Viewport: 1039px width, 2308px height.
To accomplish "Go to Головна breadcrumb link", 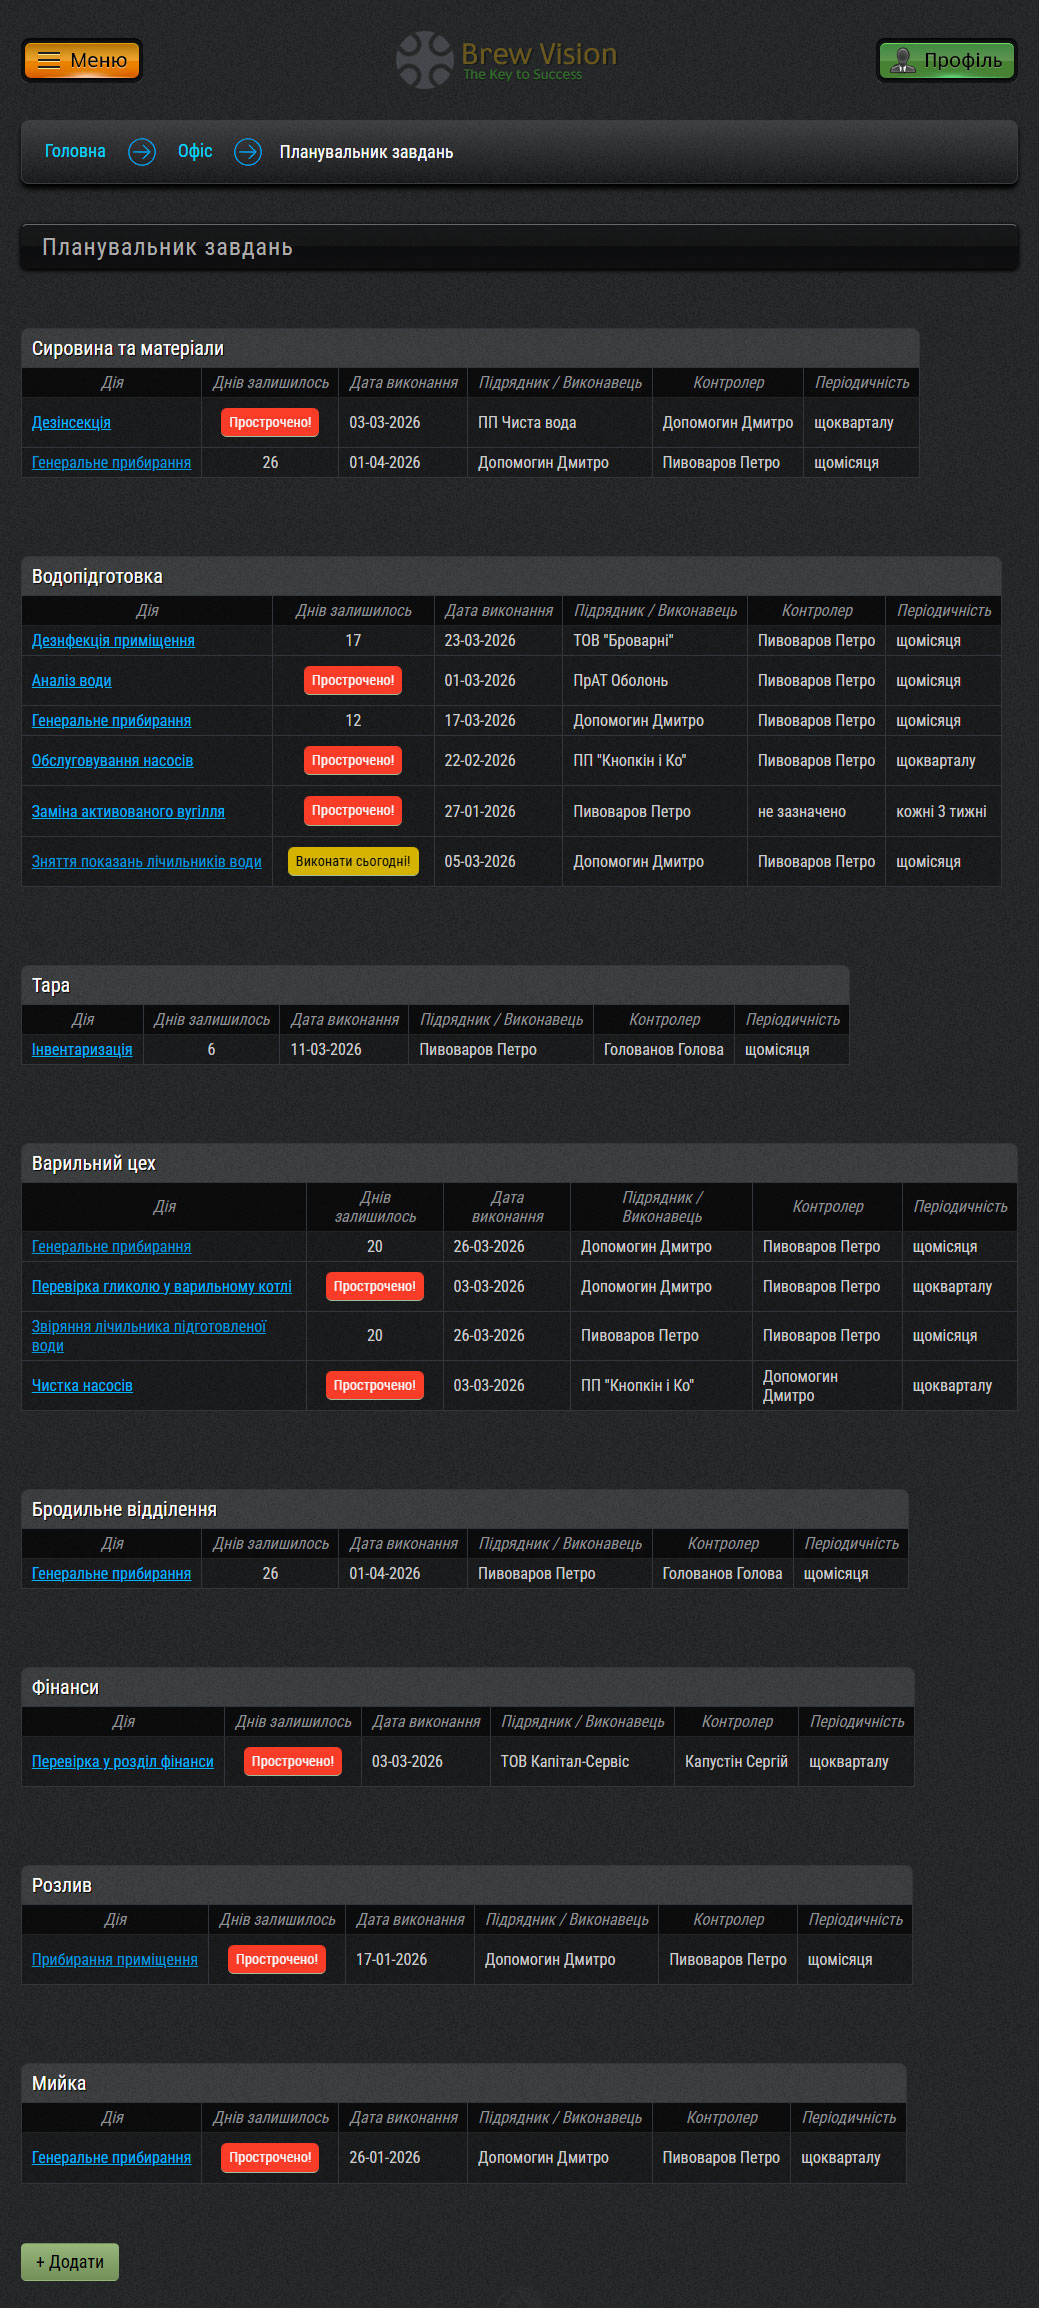I will point(75,151).
